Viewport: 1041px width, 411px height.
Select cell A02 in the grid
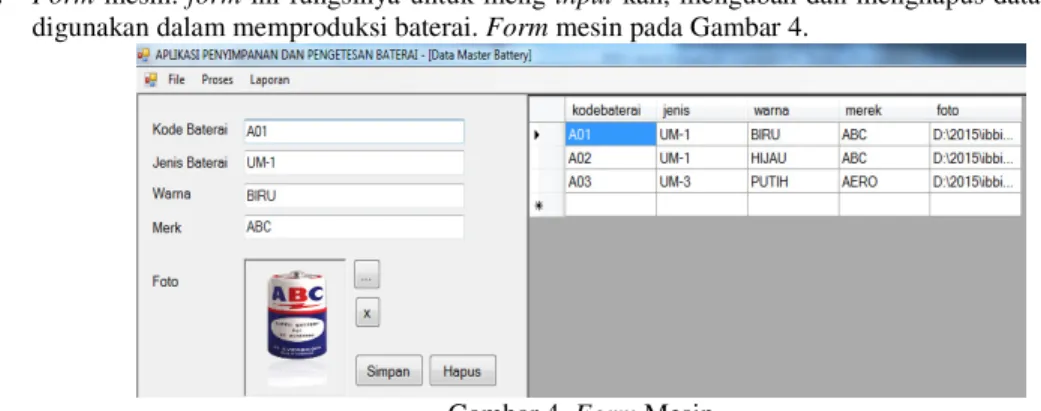(x=611, y=157)
